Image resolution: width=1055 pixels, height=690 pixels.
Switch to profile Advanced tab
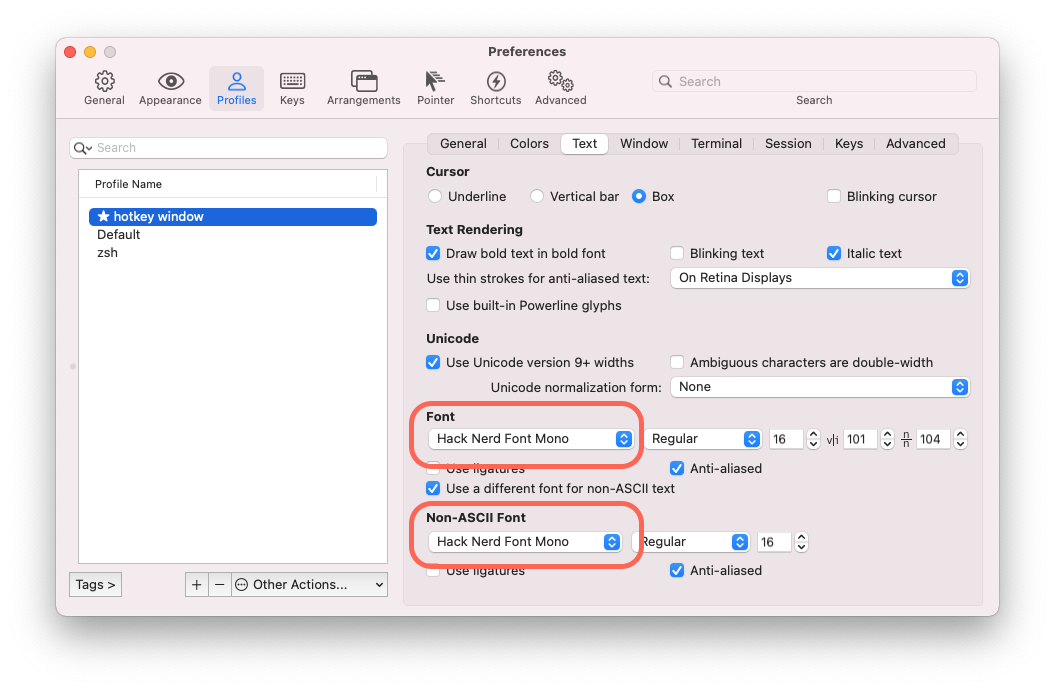[916, 144]
